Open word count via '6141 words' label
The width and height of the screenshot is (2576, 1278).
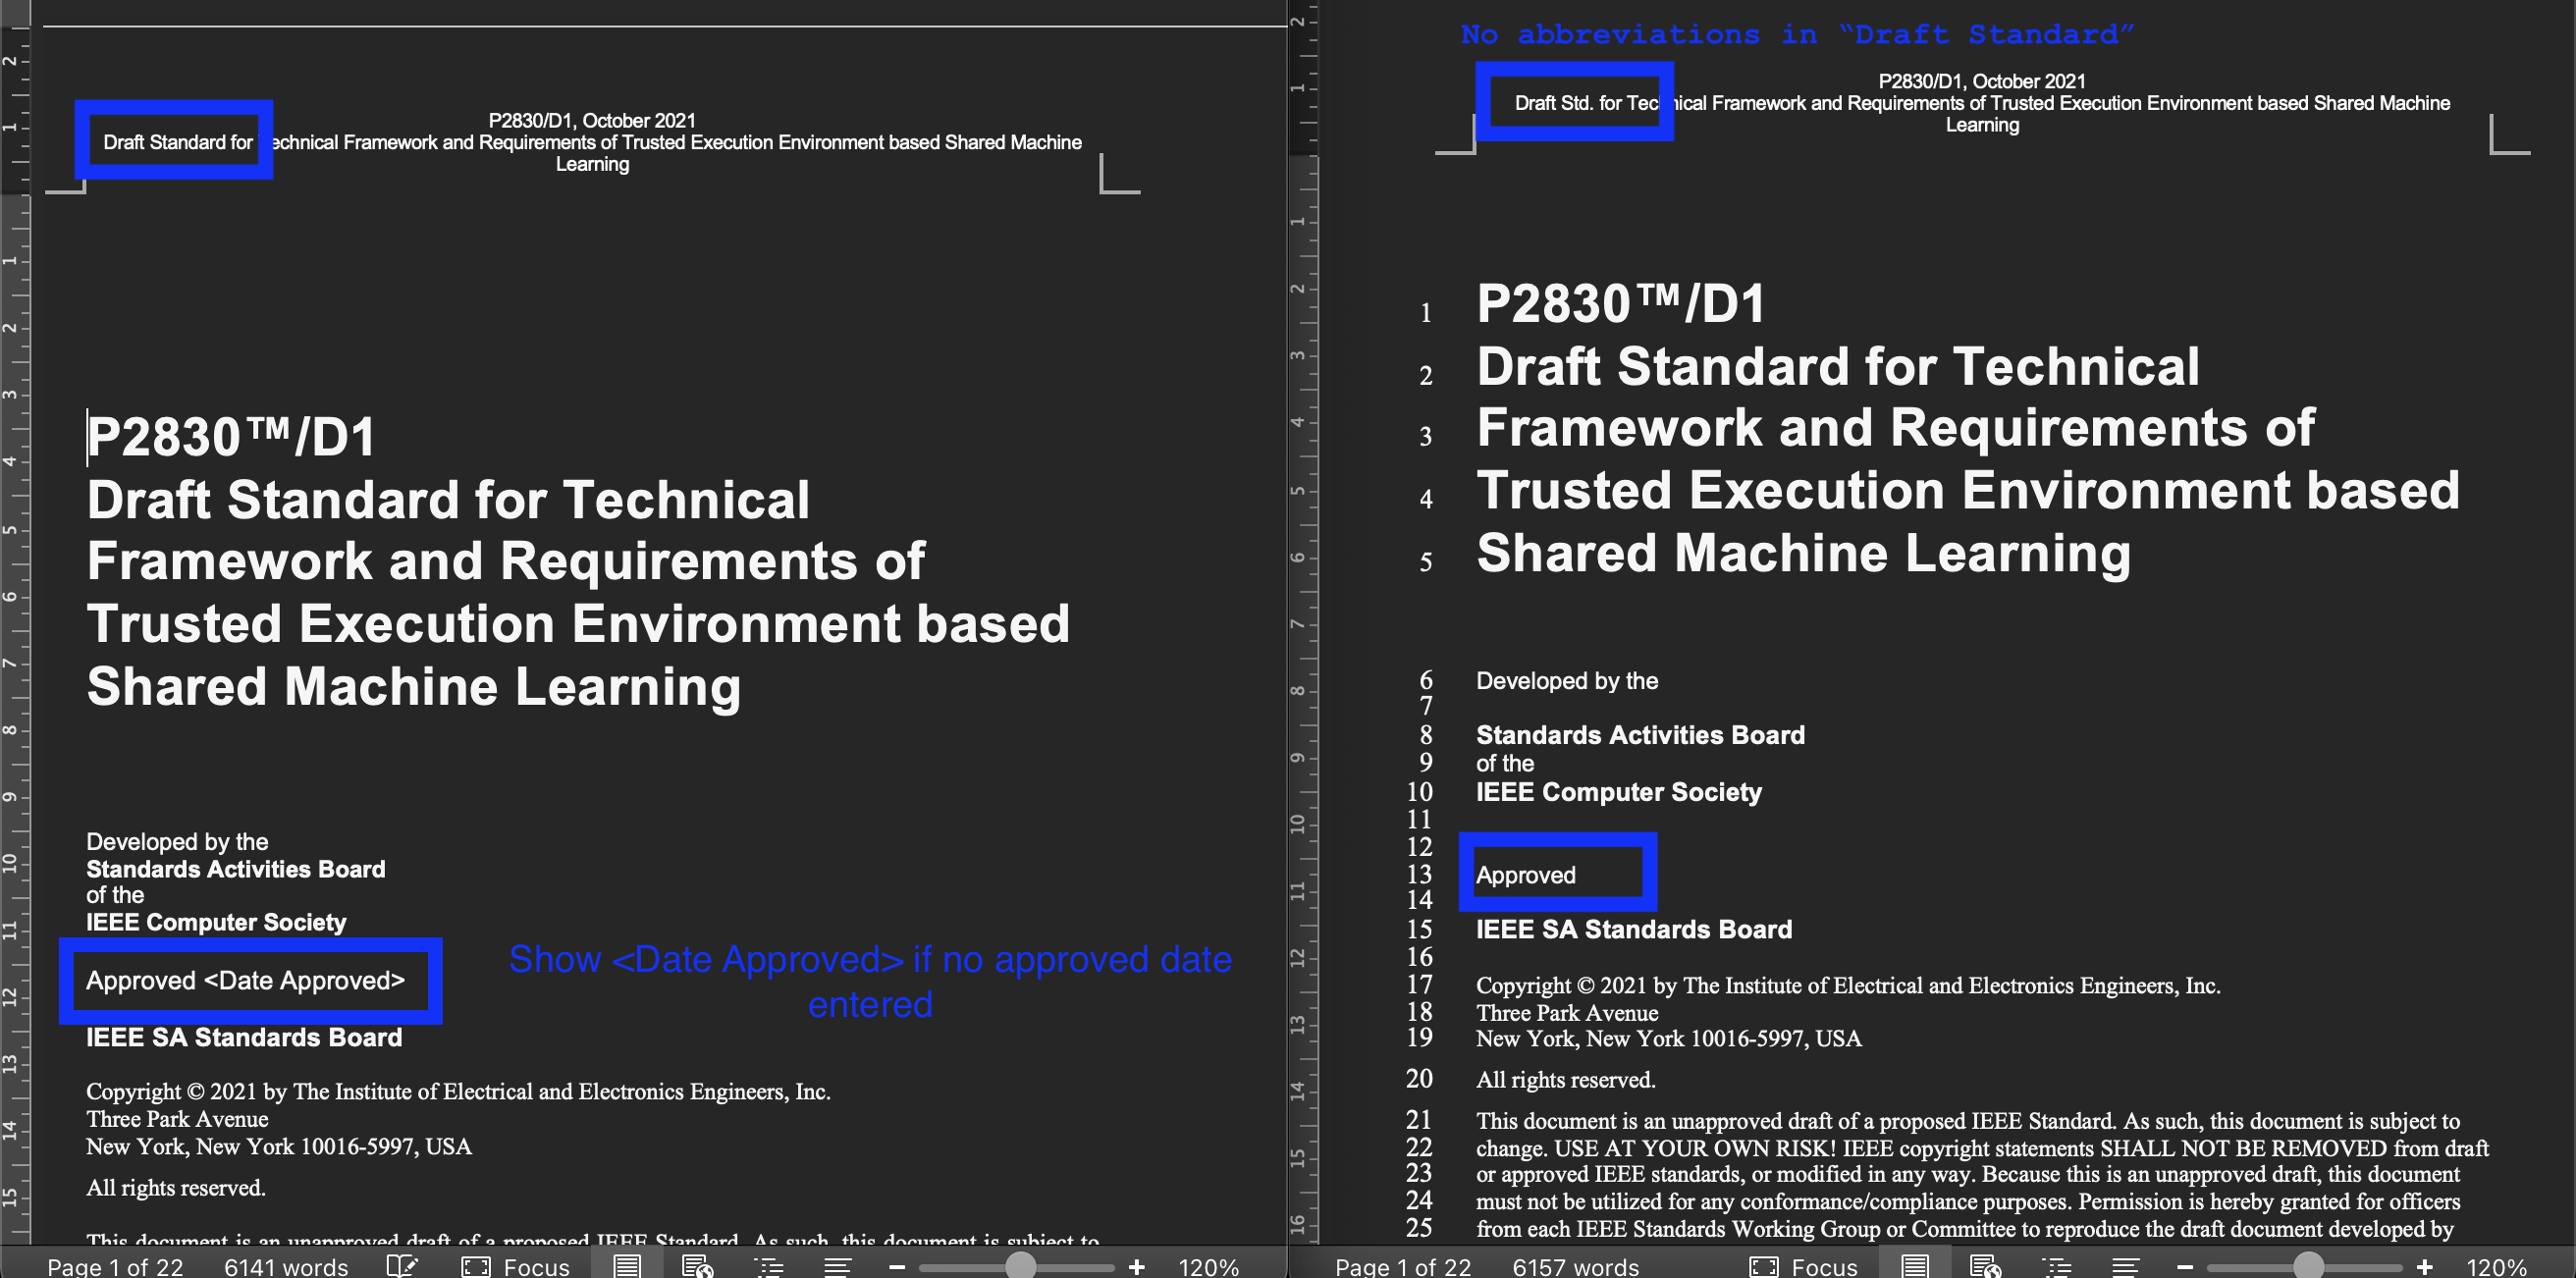point(287,1265)
